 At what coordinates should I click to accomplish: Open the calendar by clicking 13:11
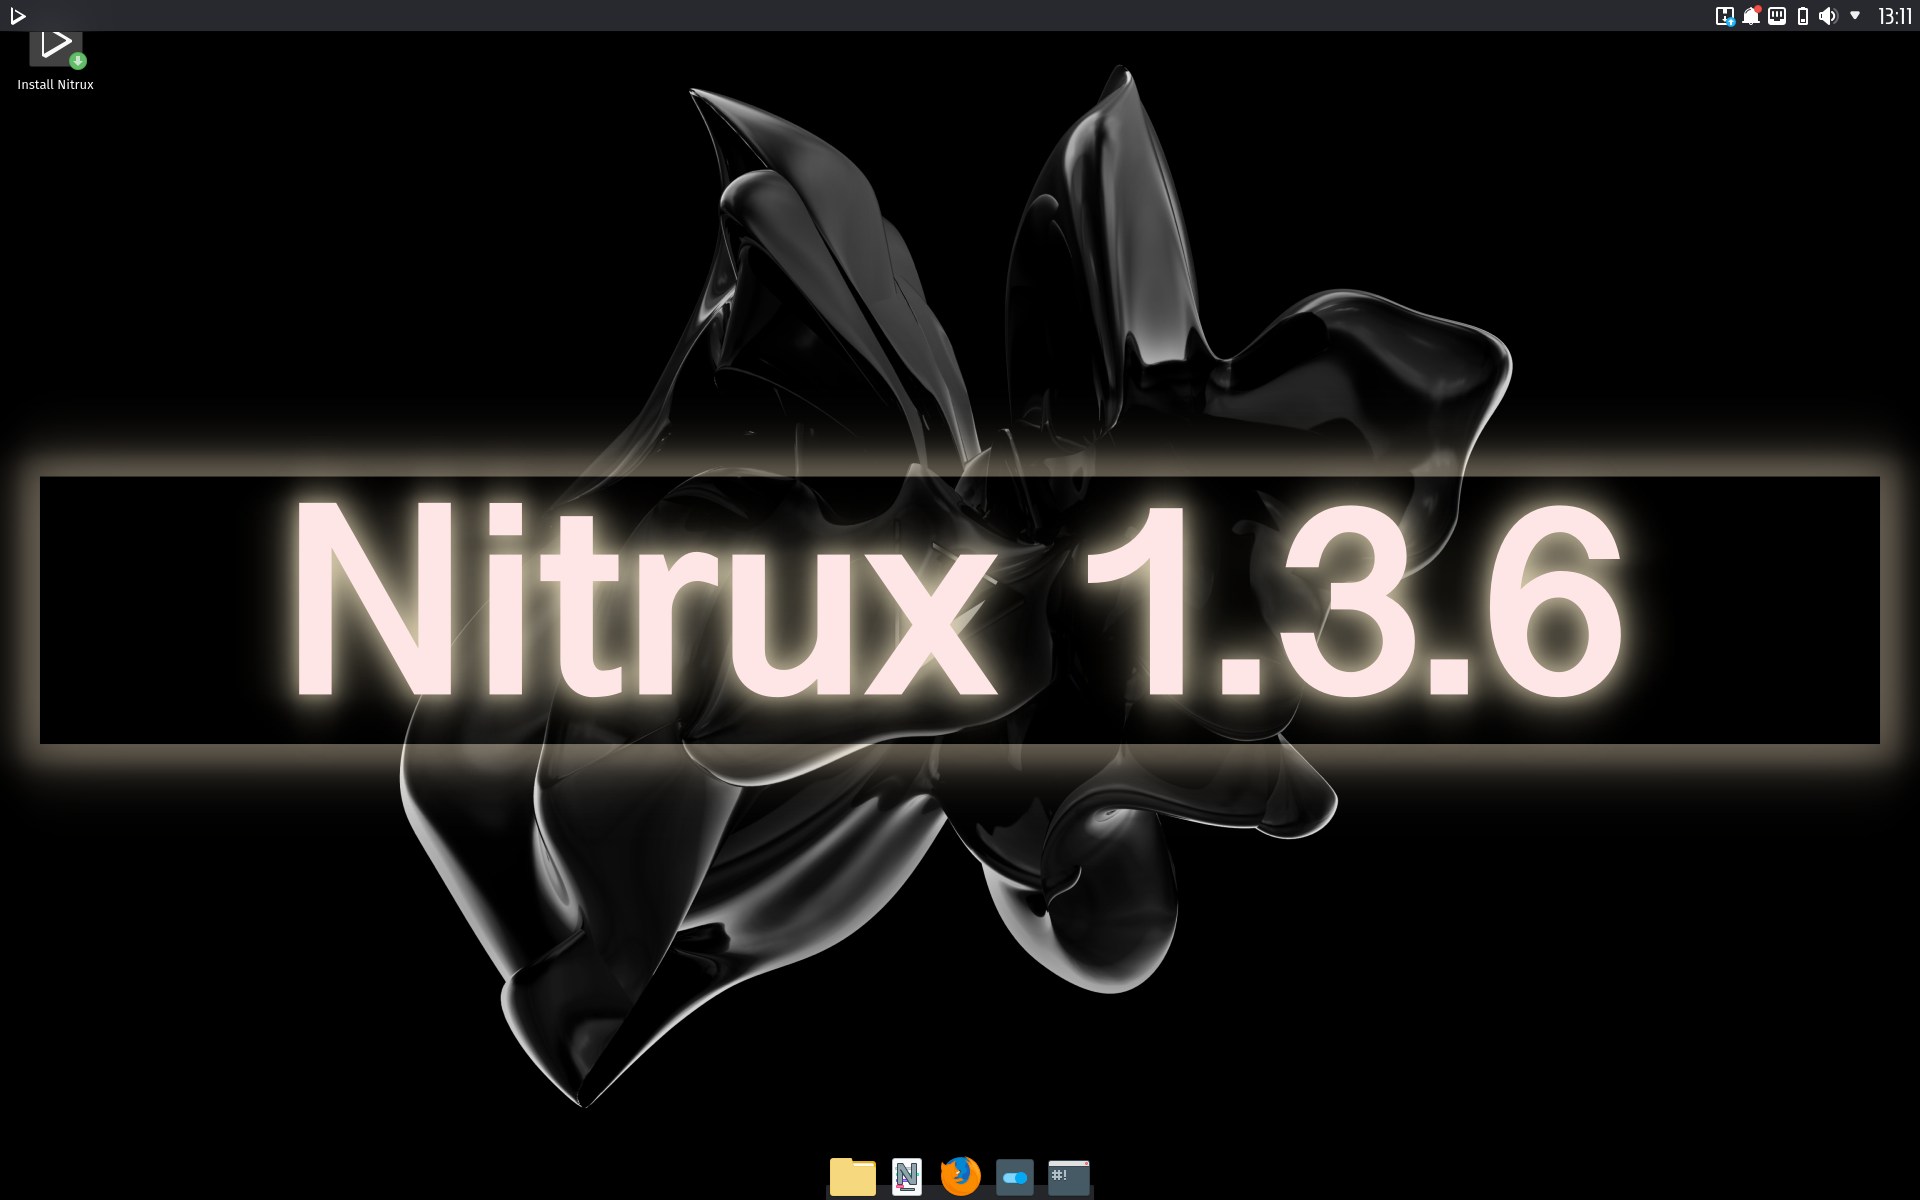[x=1895, y=15]
